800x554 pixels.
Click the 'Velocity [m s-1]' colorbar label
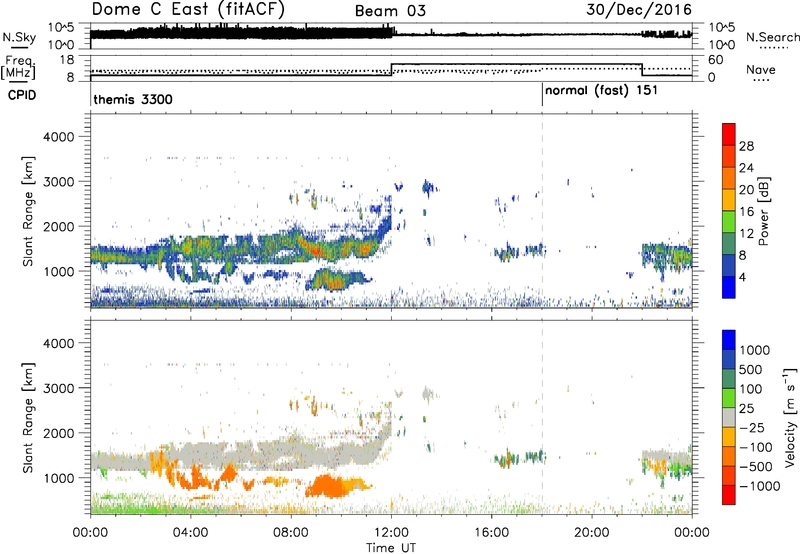click(790, 417)
